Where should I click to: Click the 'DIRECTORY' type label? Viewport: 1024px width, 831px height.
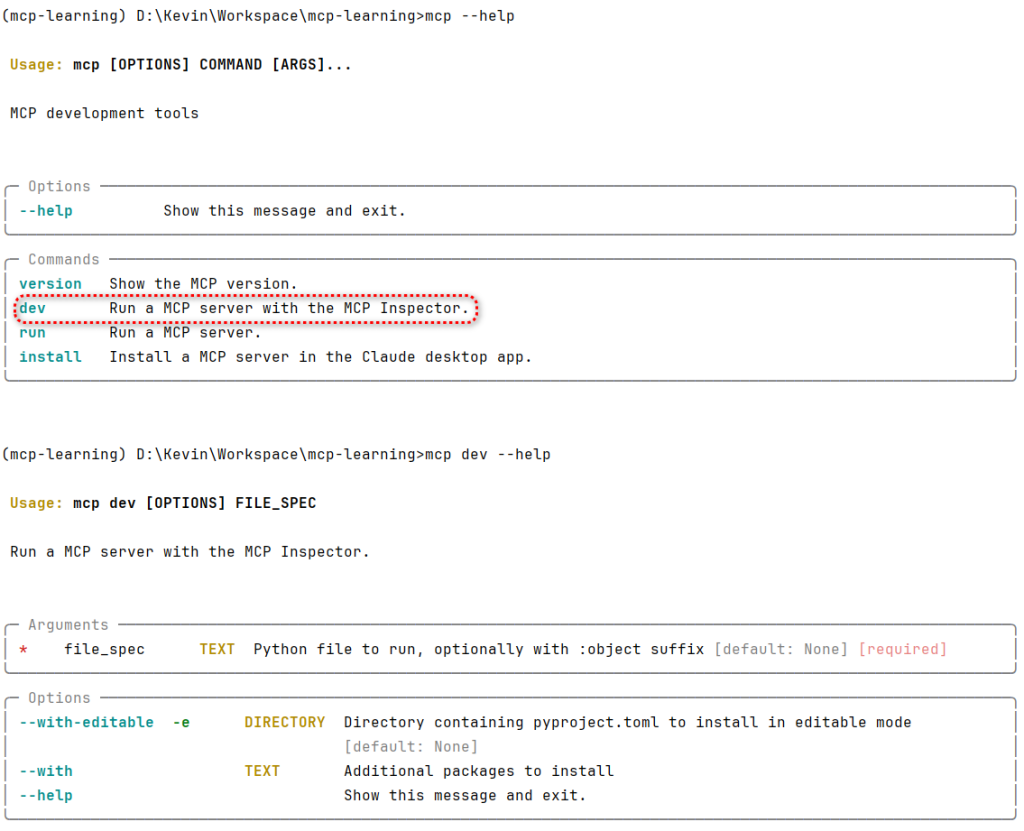pos(284,723)
